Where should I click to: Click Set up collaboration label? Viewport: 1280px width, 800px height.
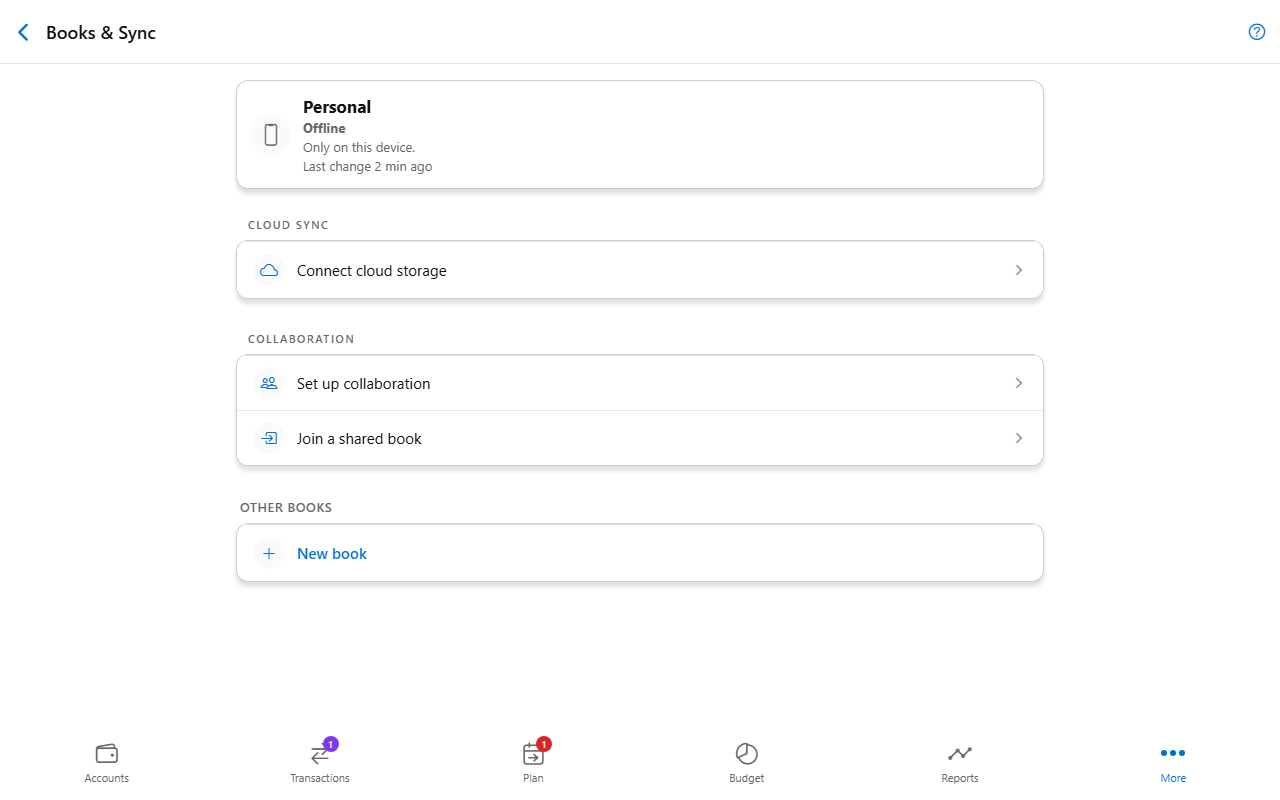[364, 383]
